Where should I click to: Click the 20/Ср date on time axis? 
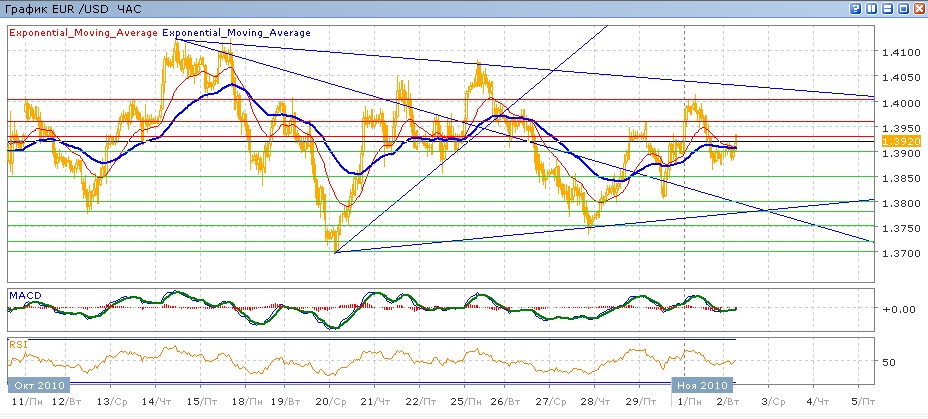(x=333, y=402)
